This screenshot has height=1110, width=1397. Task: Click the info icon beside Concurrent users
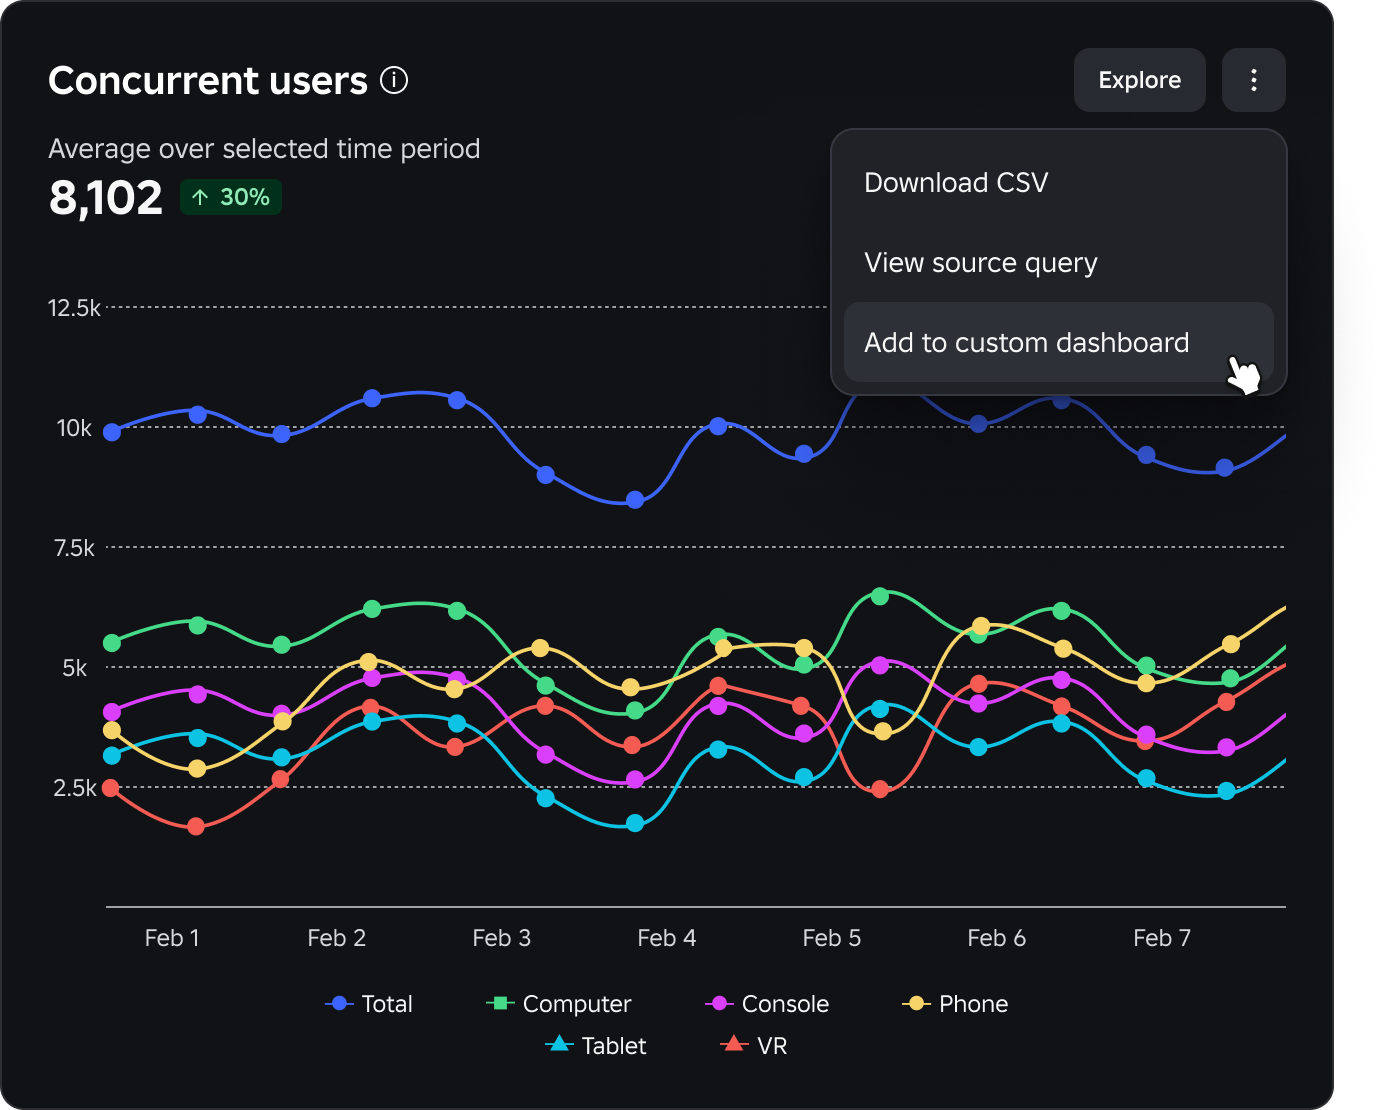pyautogui.click(x=394, y=80)
